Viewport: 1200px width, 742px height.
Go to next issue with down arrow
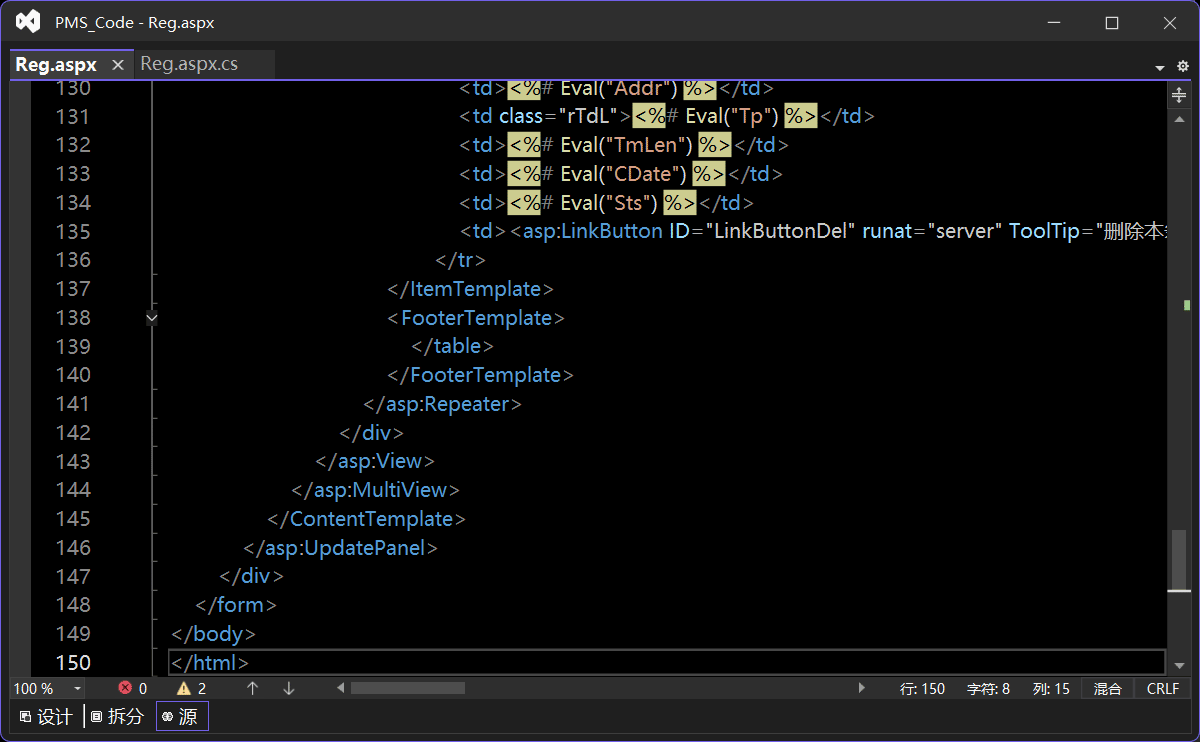(x=289, y=688)
